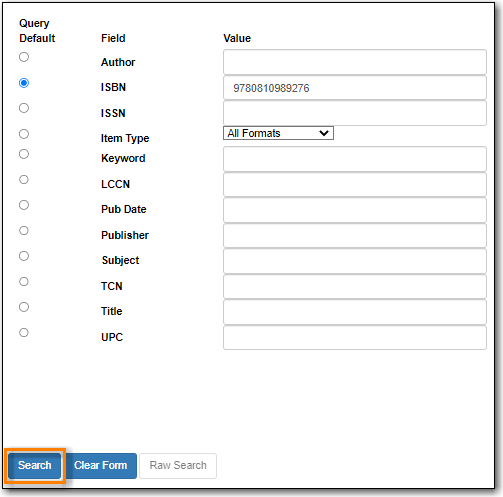This screenshot has width=503, height=497.
Task: Click the ISBN value field with 9780810989276
Action: coord(355,88)
